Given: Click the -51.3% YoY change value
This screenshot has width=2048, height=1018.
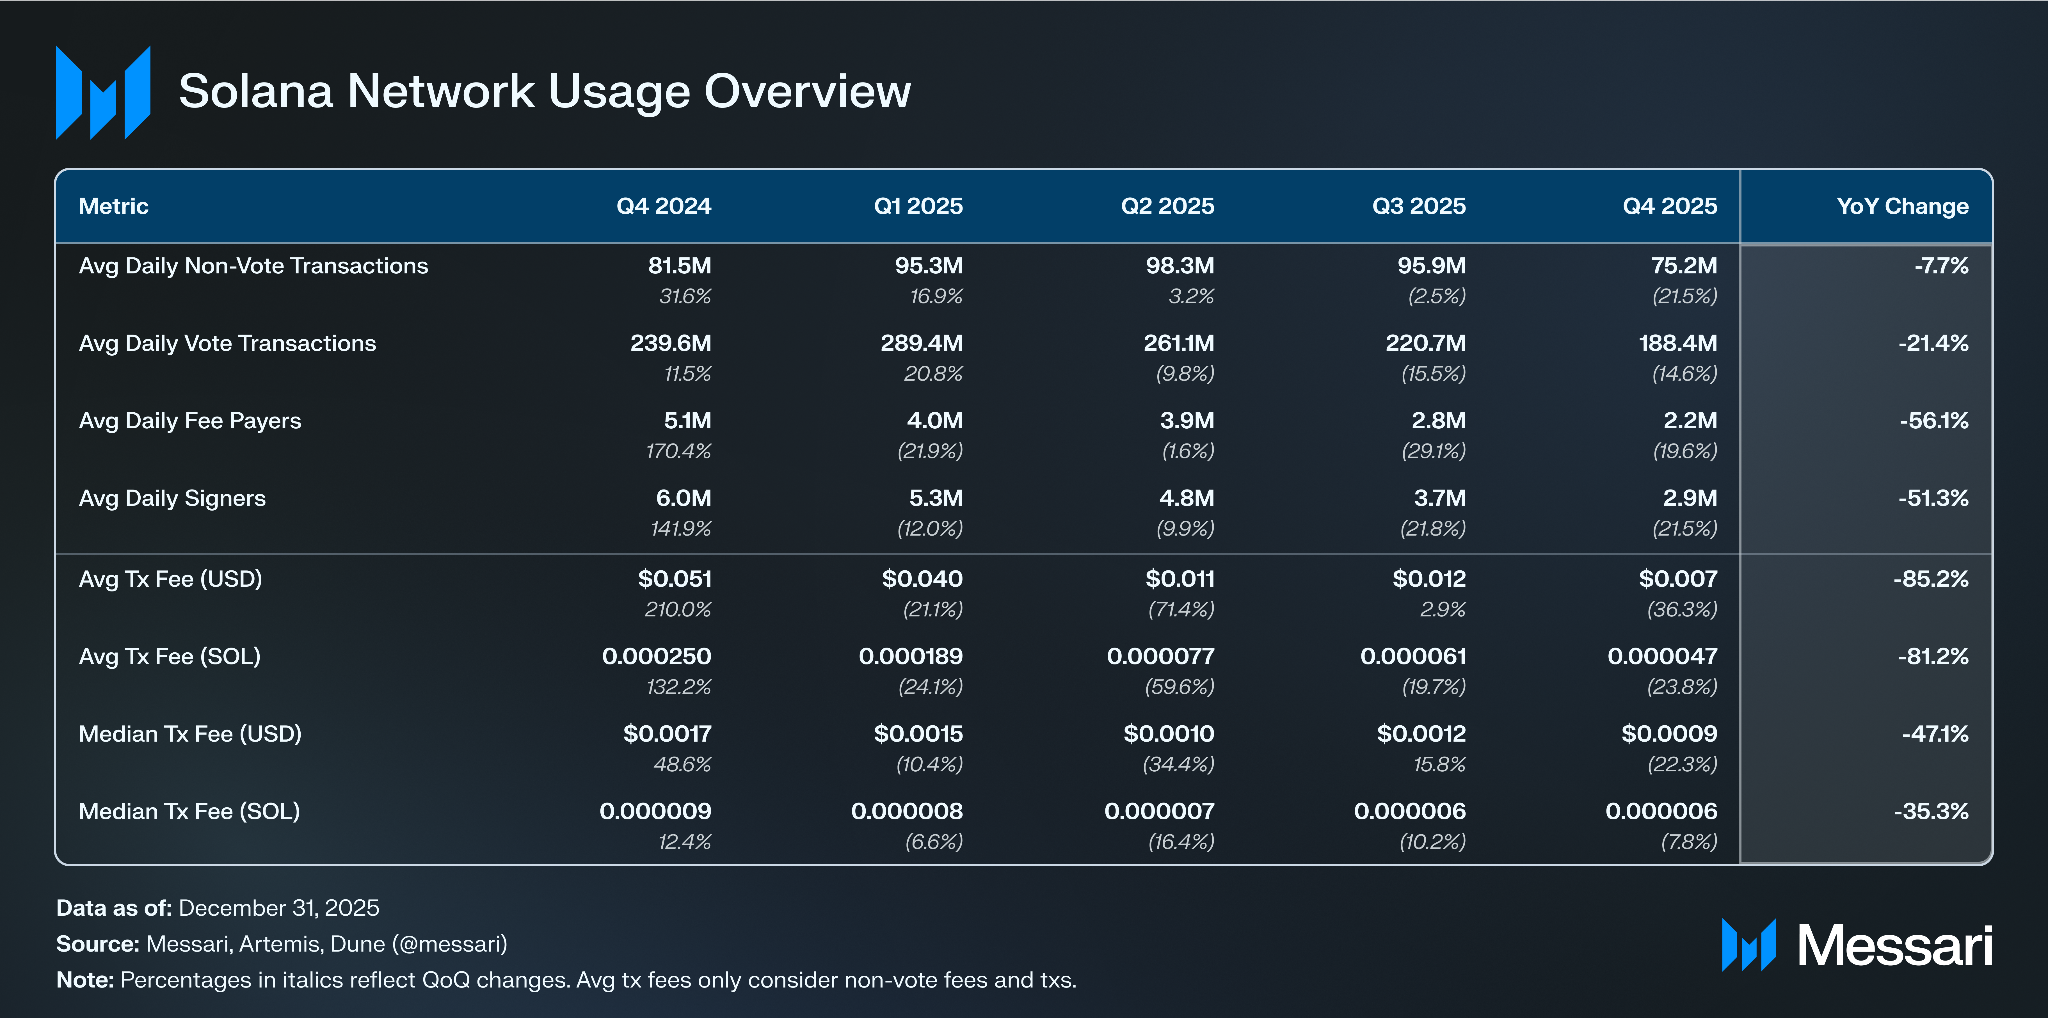Looking at the screenshot, I should tap(1933, 498).
